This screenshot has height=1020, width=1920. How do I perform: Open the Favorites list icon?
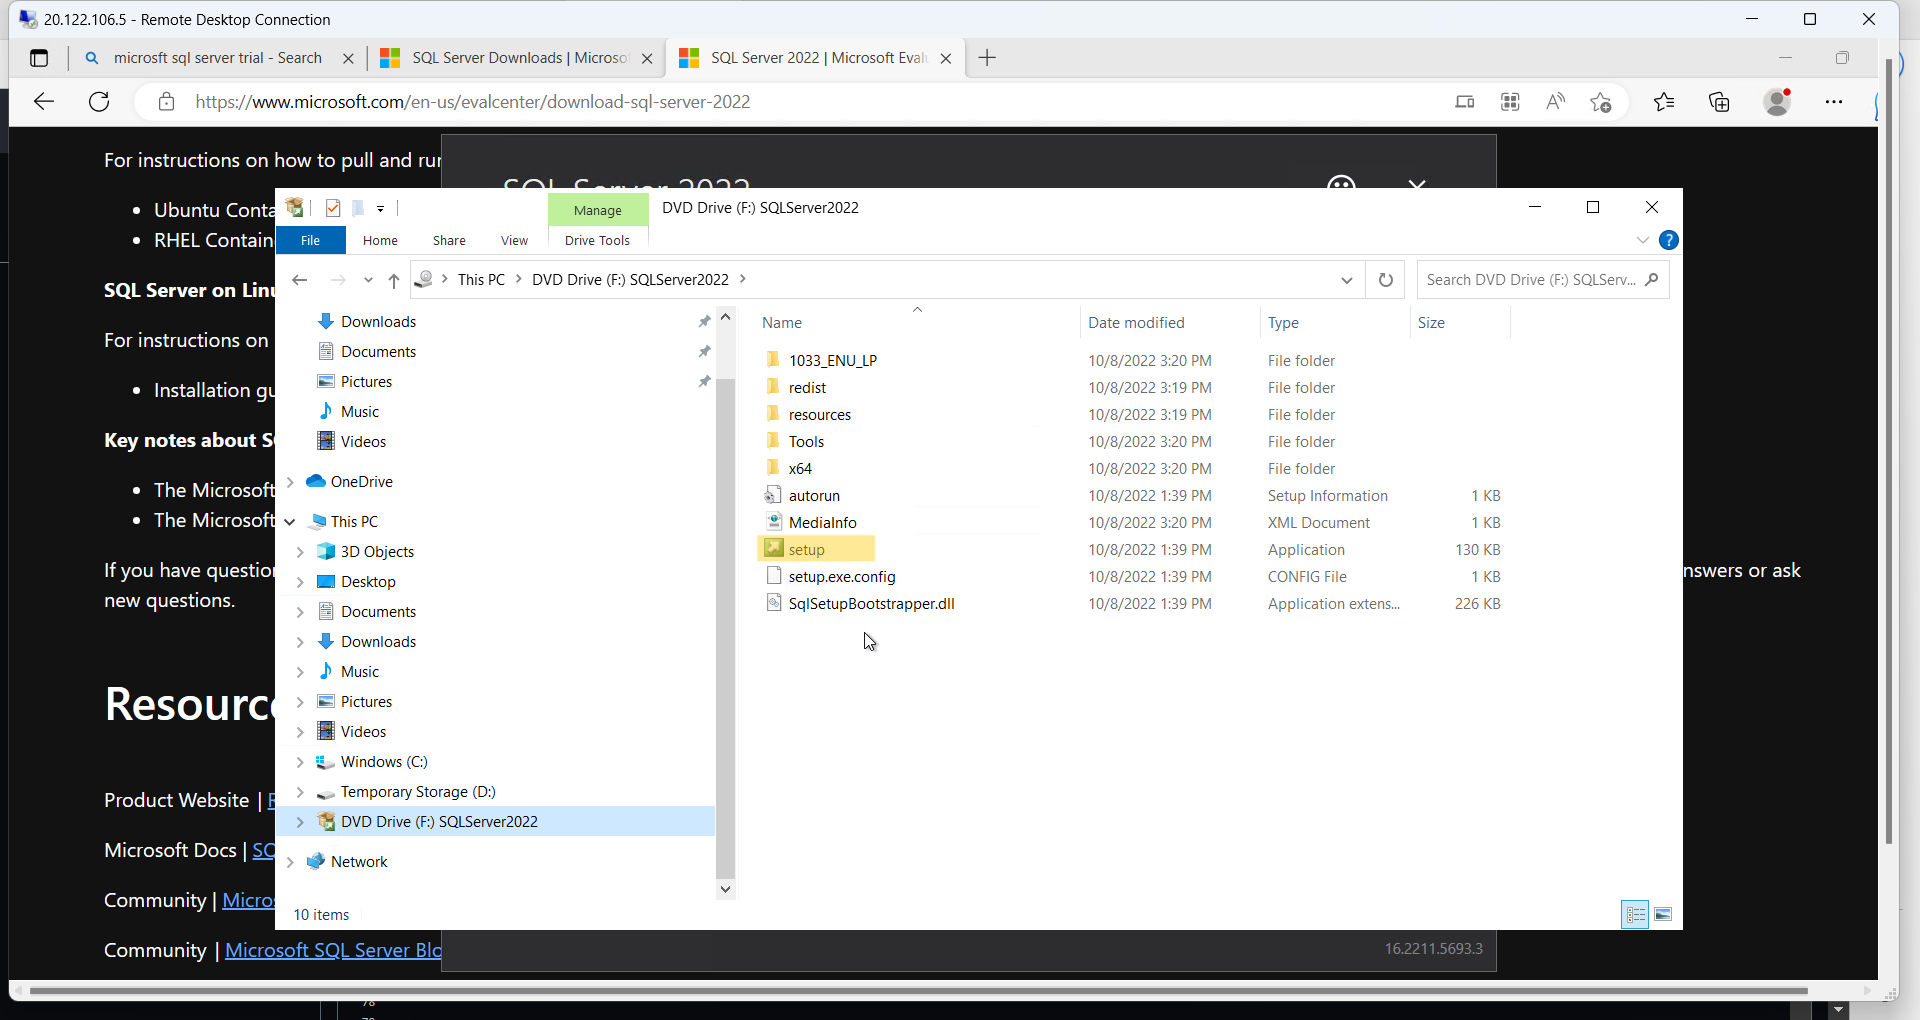coord(1664,101)
